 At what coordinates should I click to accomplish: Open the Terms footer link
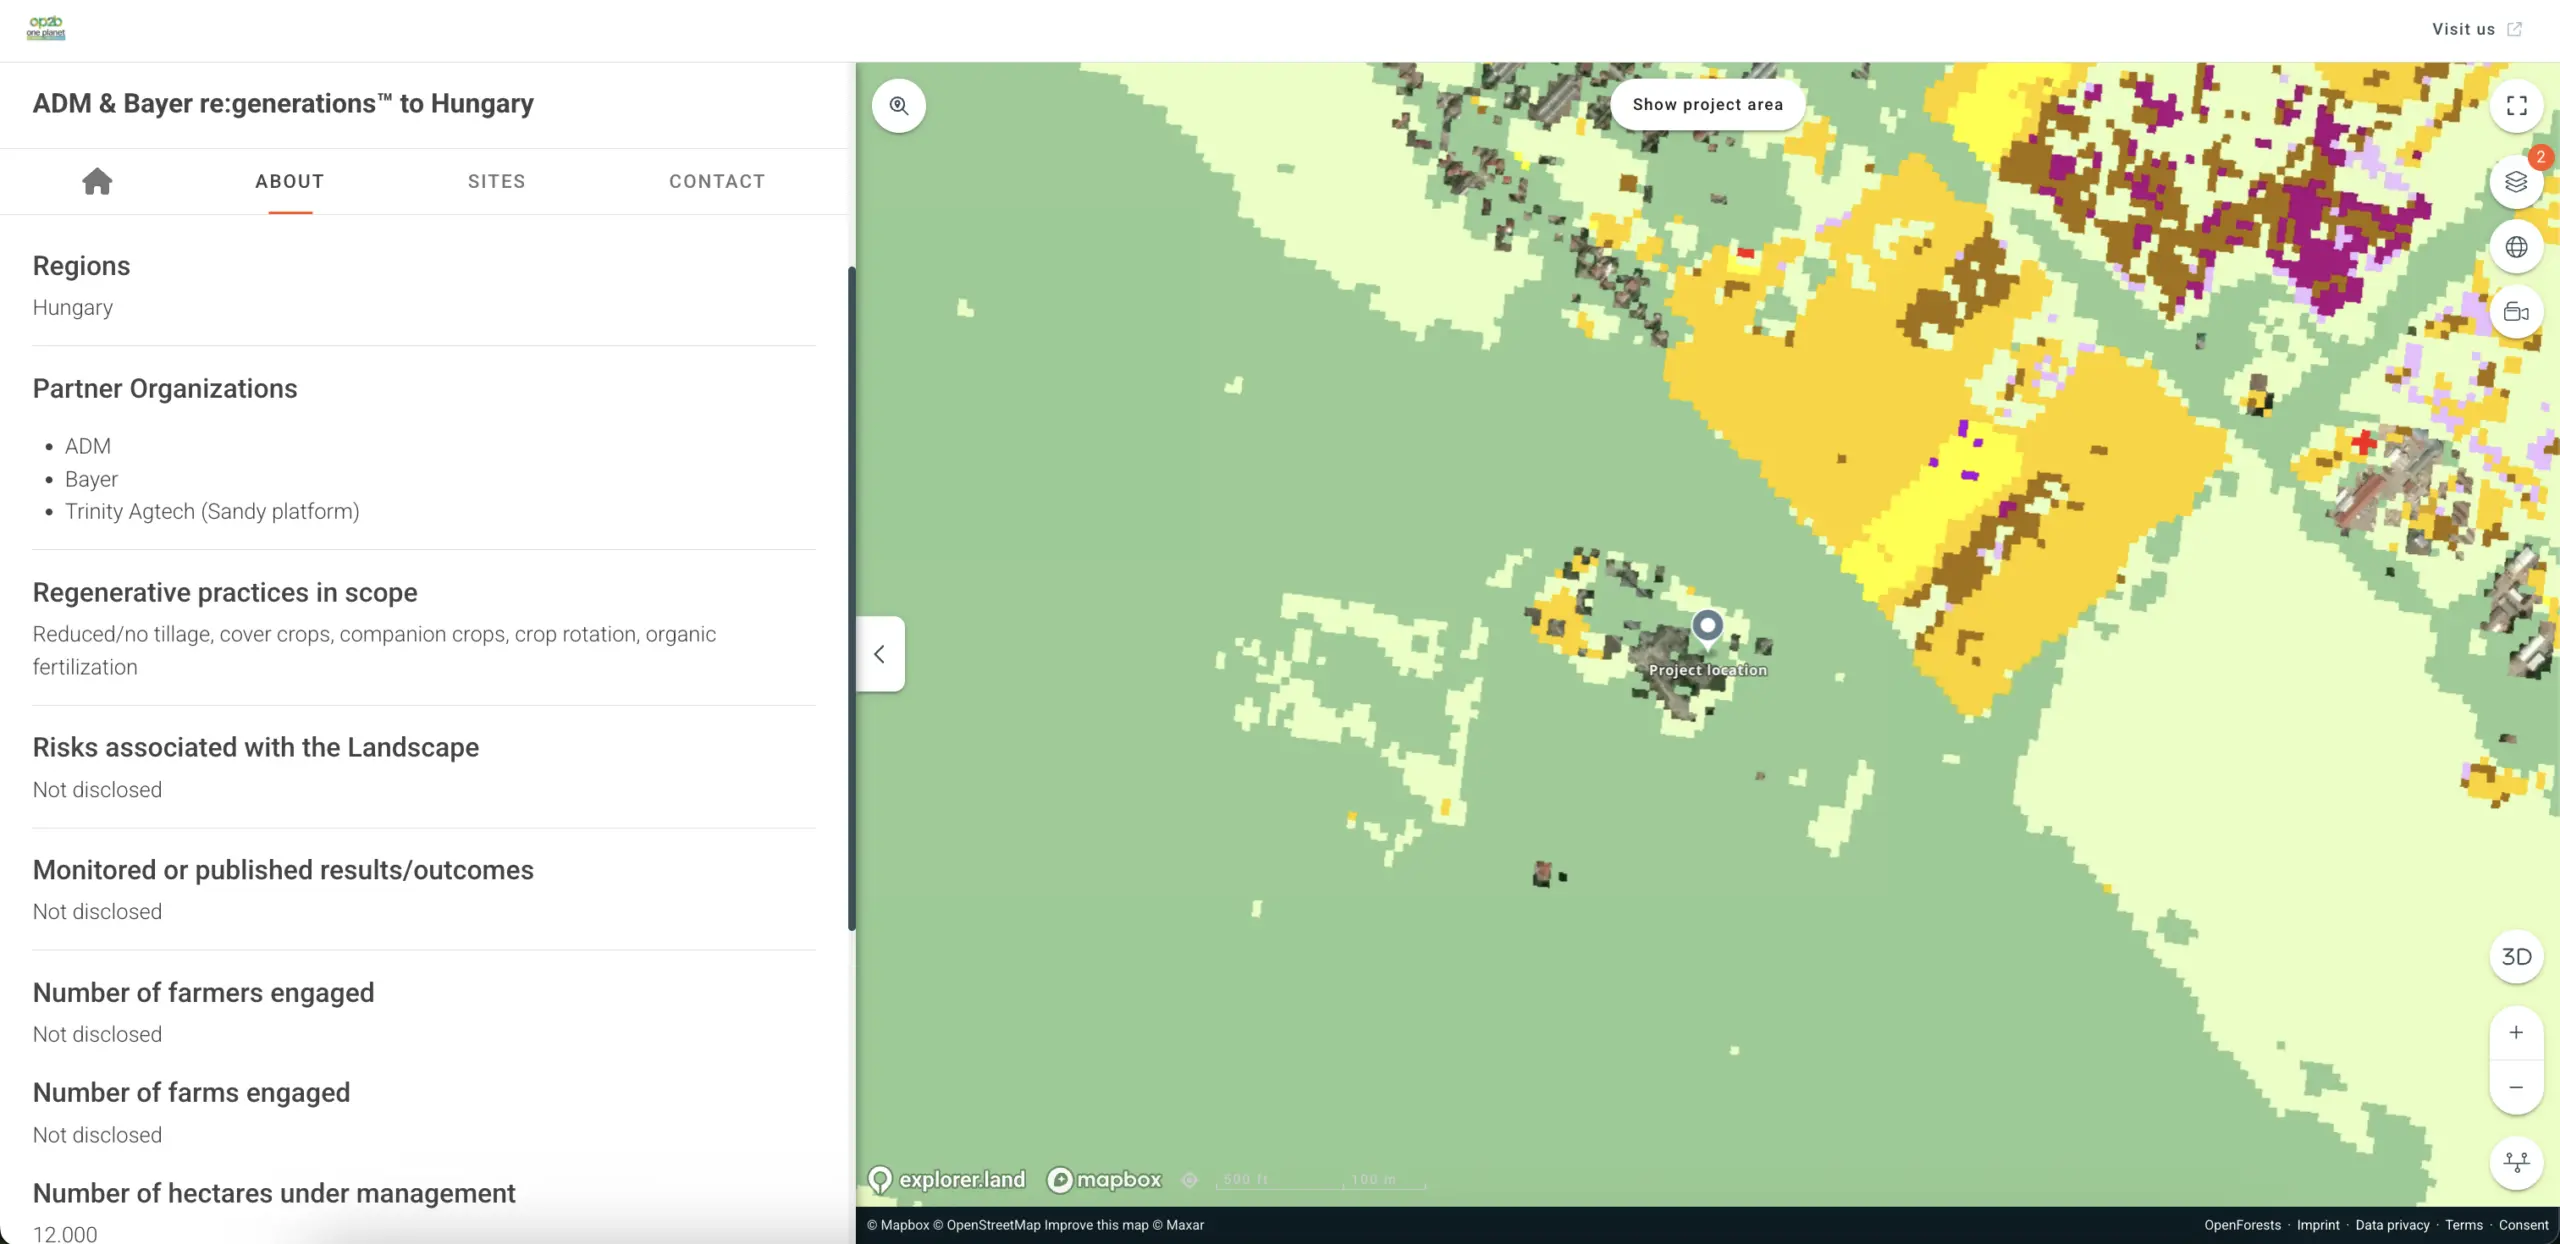[2464, 1225]
